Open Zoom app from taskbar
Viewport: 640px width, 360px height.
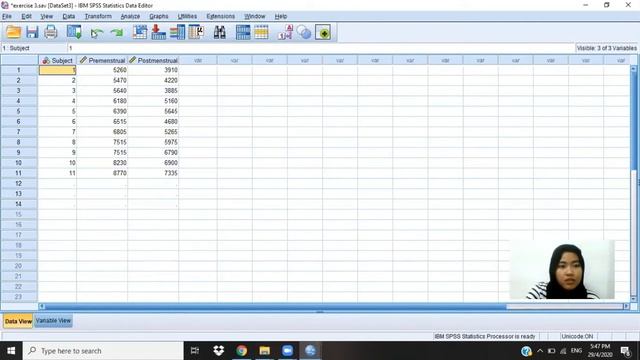pyautogui.click(x=287, y=351)
